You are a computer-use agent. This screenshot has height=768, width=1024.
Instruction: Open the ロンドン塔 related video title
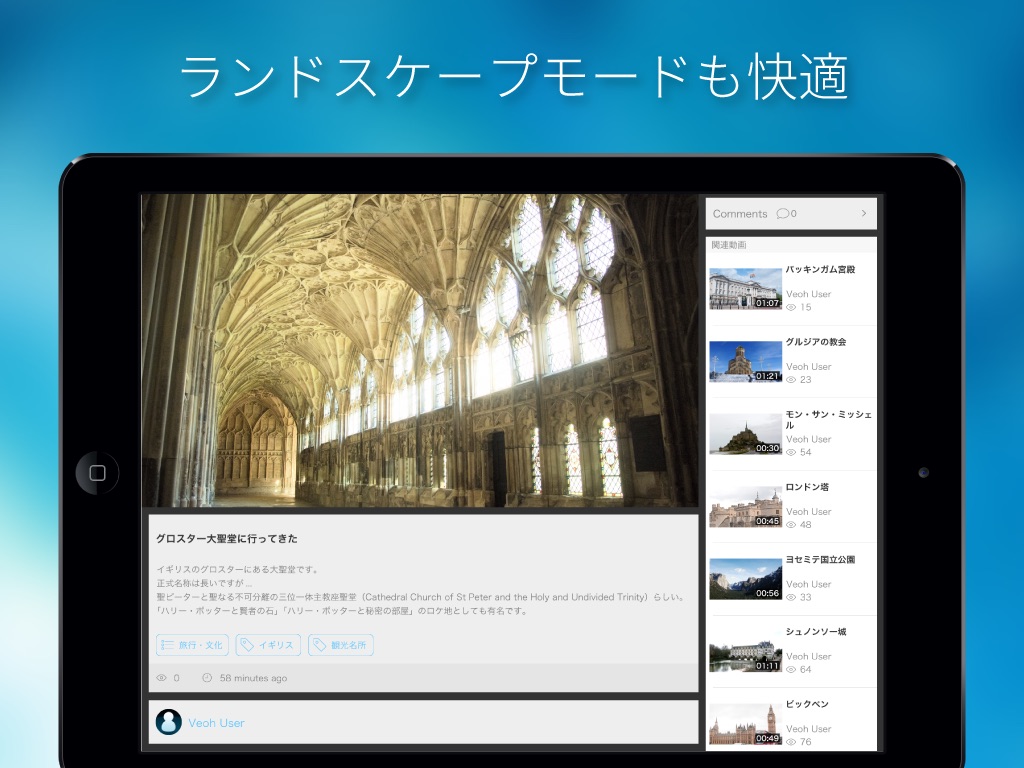pos(807,487)
